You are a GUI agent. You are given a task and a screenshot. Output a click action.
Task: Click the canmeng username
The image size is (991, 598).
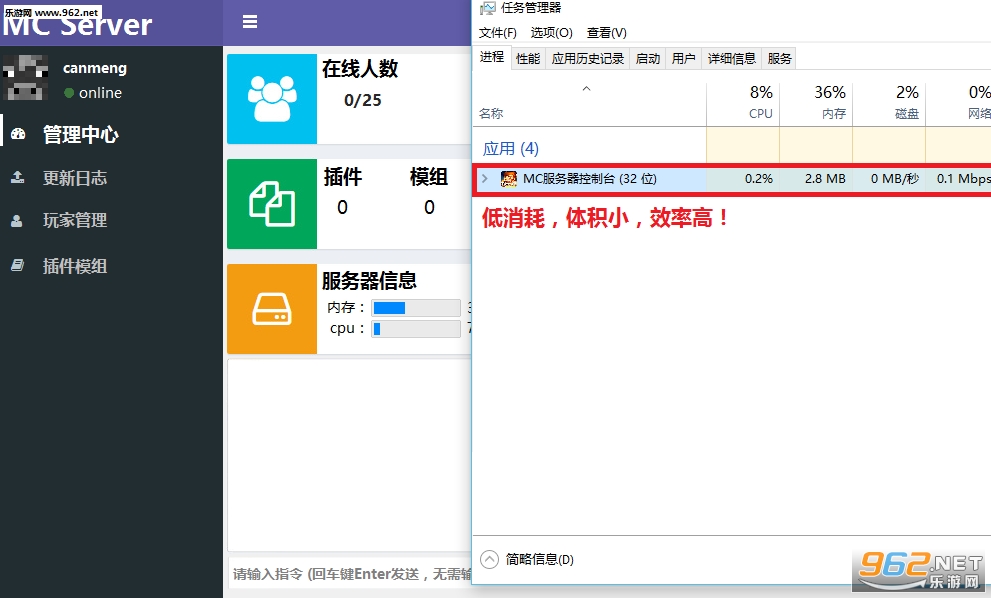[x=95, y=68]
